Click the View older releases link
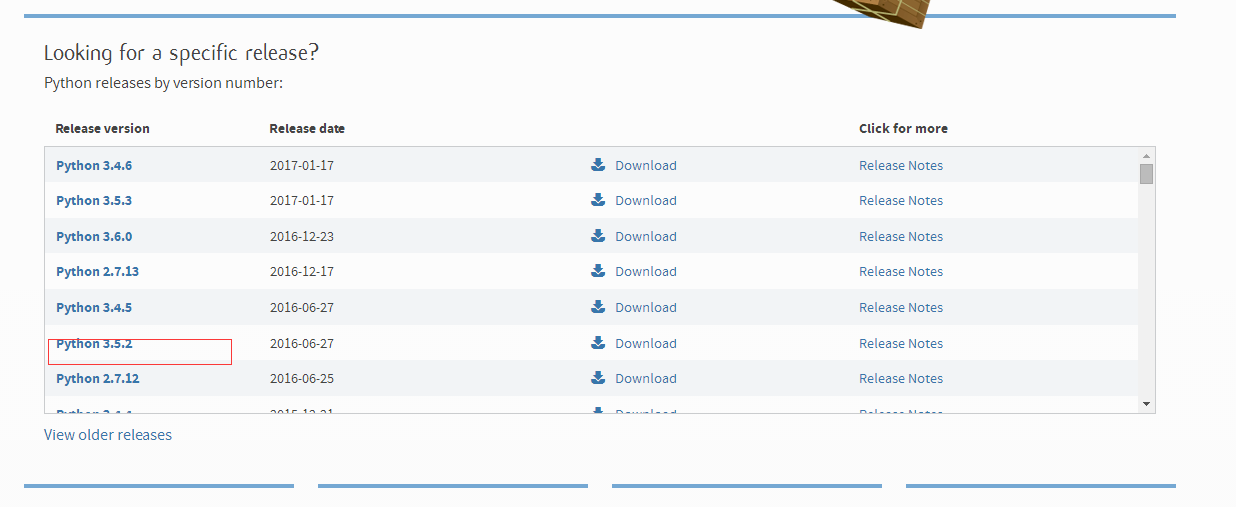 (108, 435)
